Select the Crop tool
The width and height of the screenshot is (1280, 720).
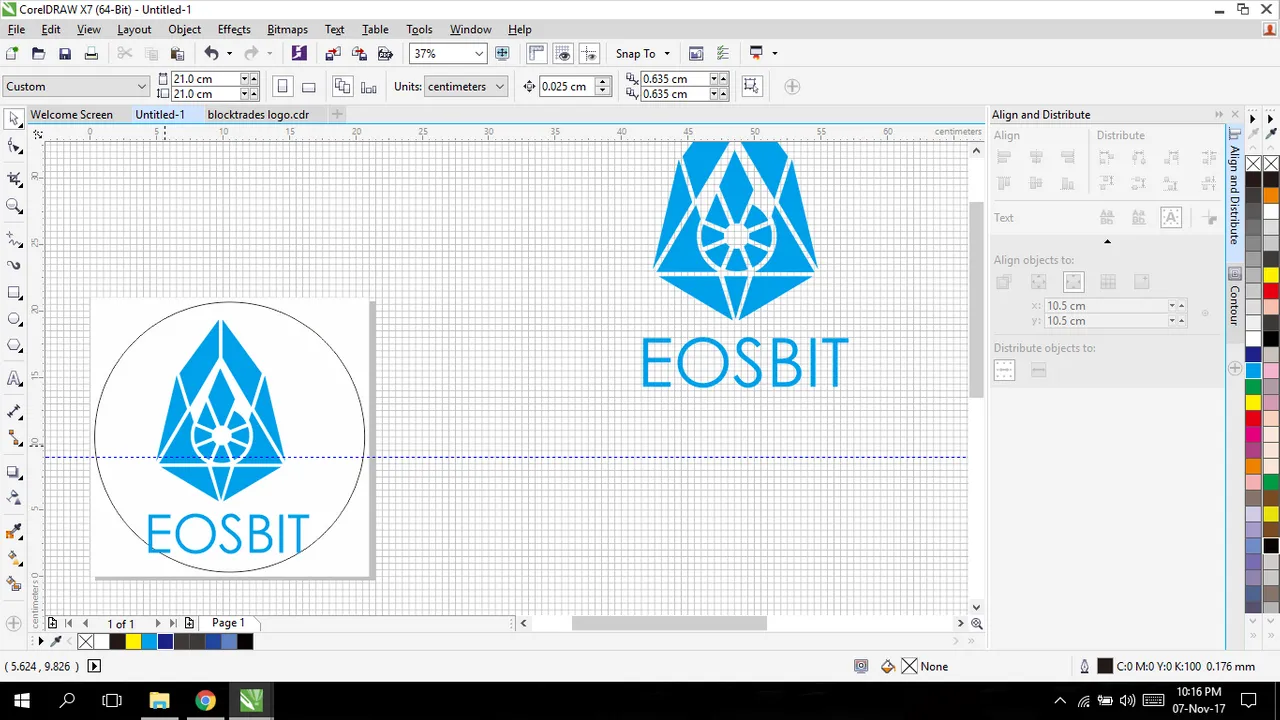(14, 179)
